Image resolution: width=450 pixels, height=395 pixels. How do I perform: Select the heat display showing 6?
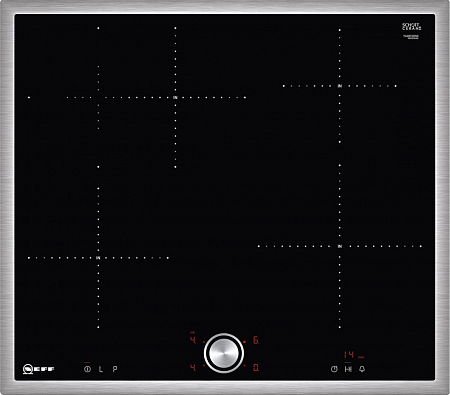click(256, 340)
